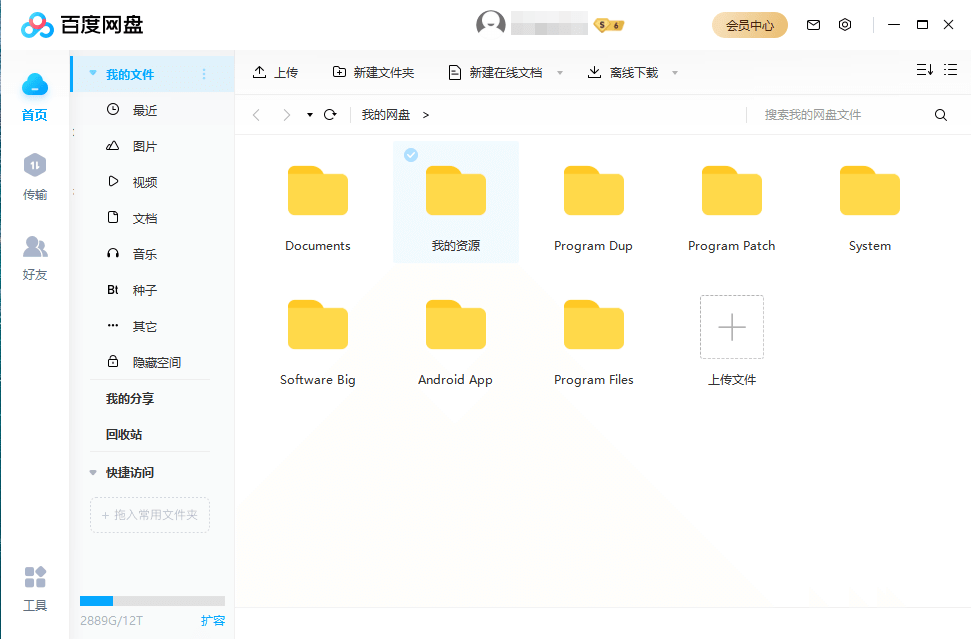The width and height of the screenshot is (971, 639).
Task: Go back with the left arrow
Action: coord(256,115)
